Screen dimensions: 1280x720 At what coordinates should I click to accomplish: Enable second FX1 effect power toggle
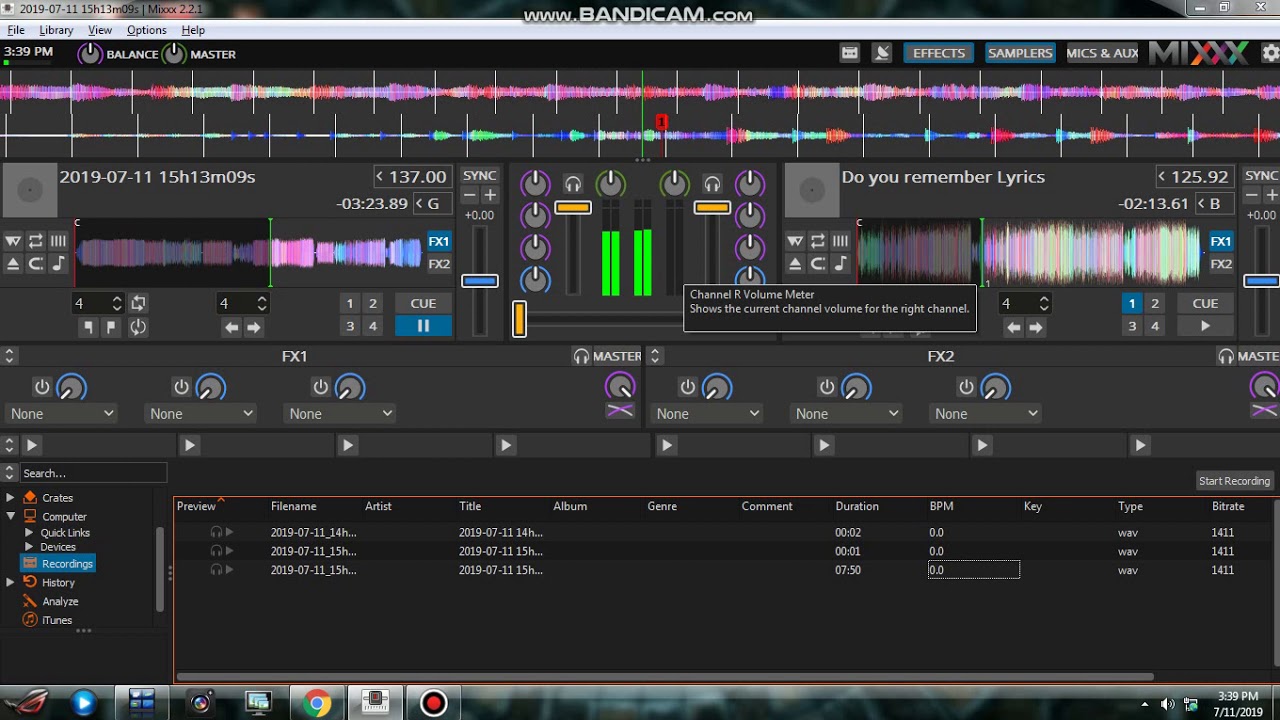pos(181,386)
